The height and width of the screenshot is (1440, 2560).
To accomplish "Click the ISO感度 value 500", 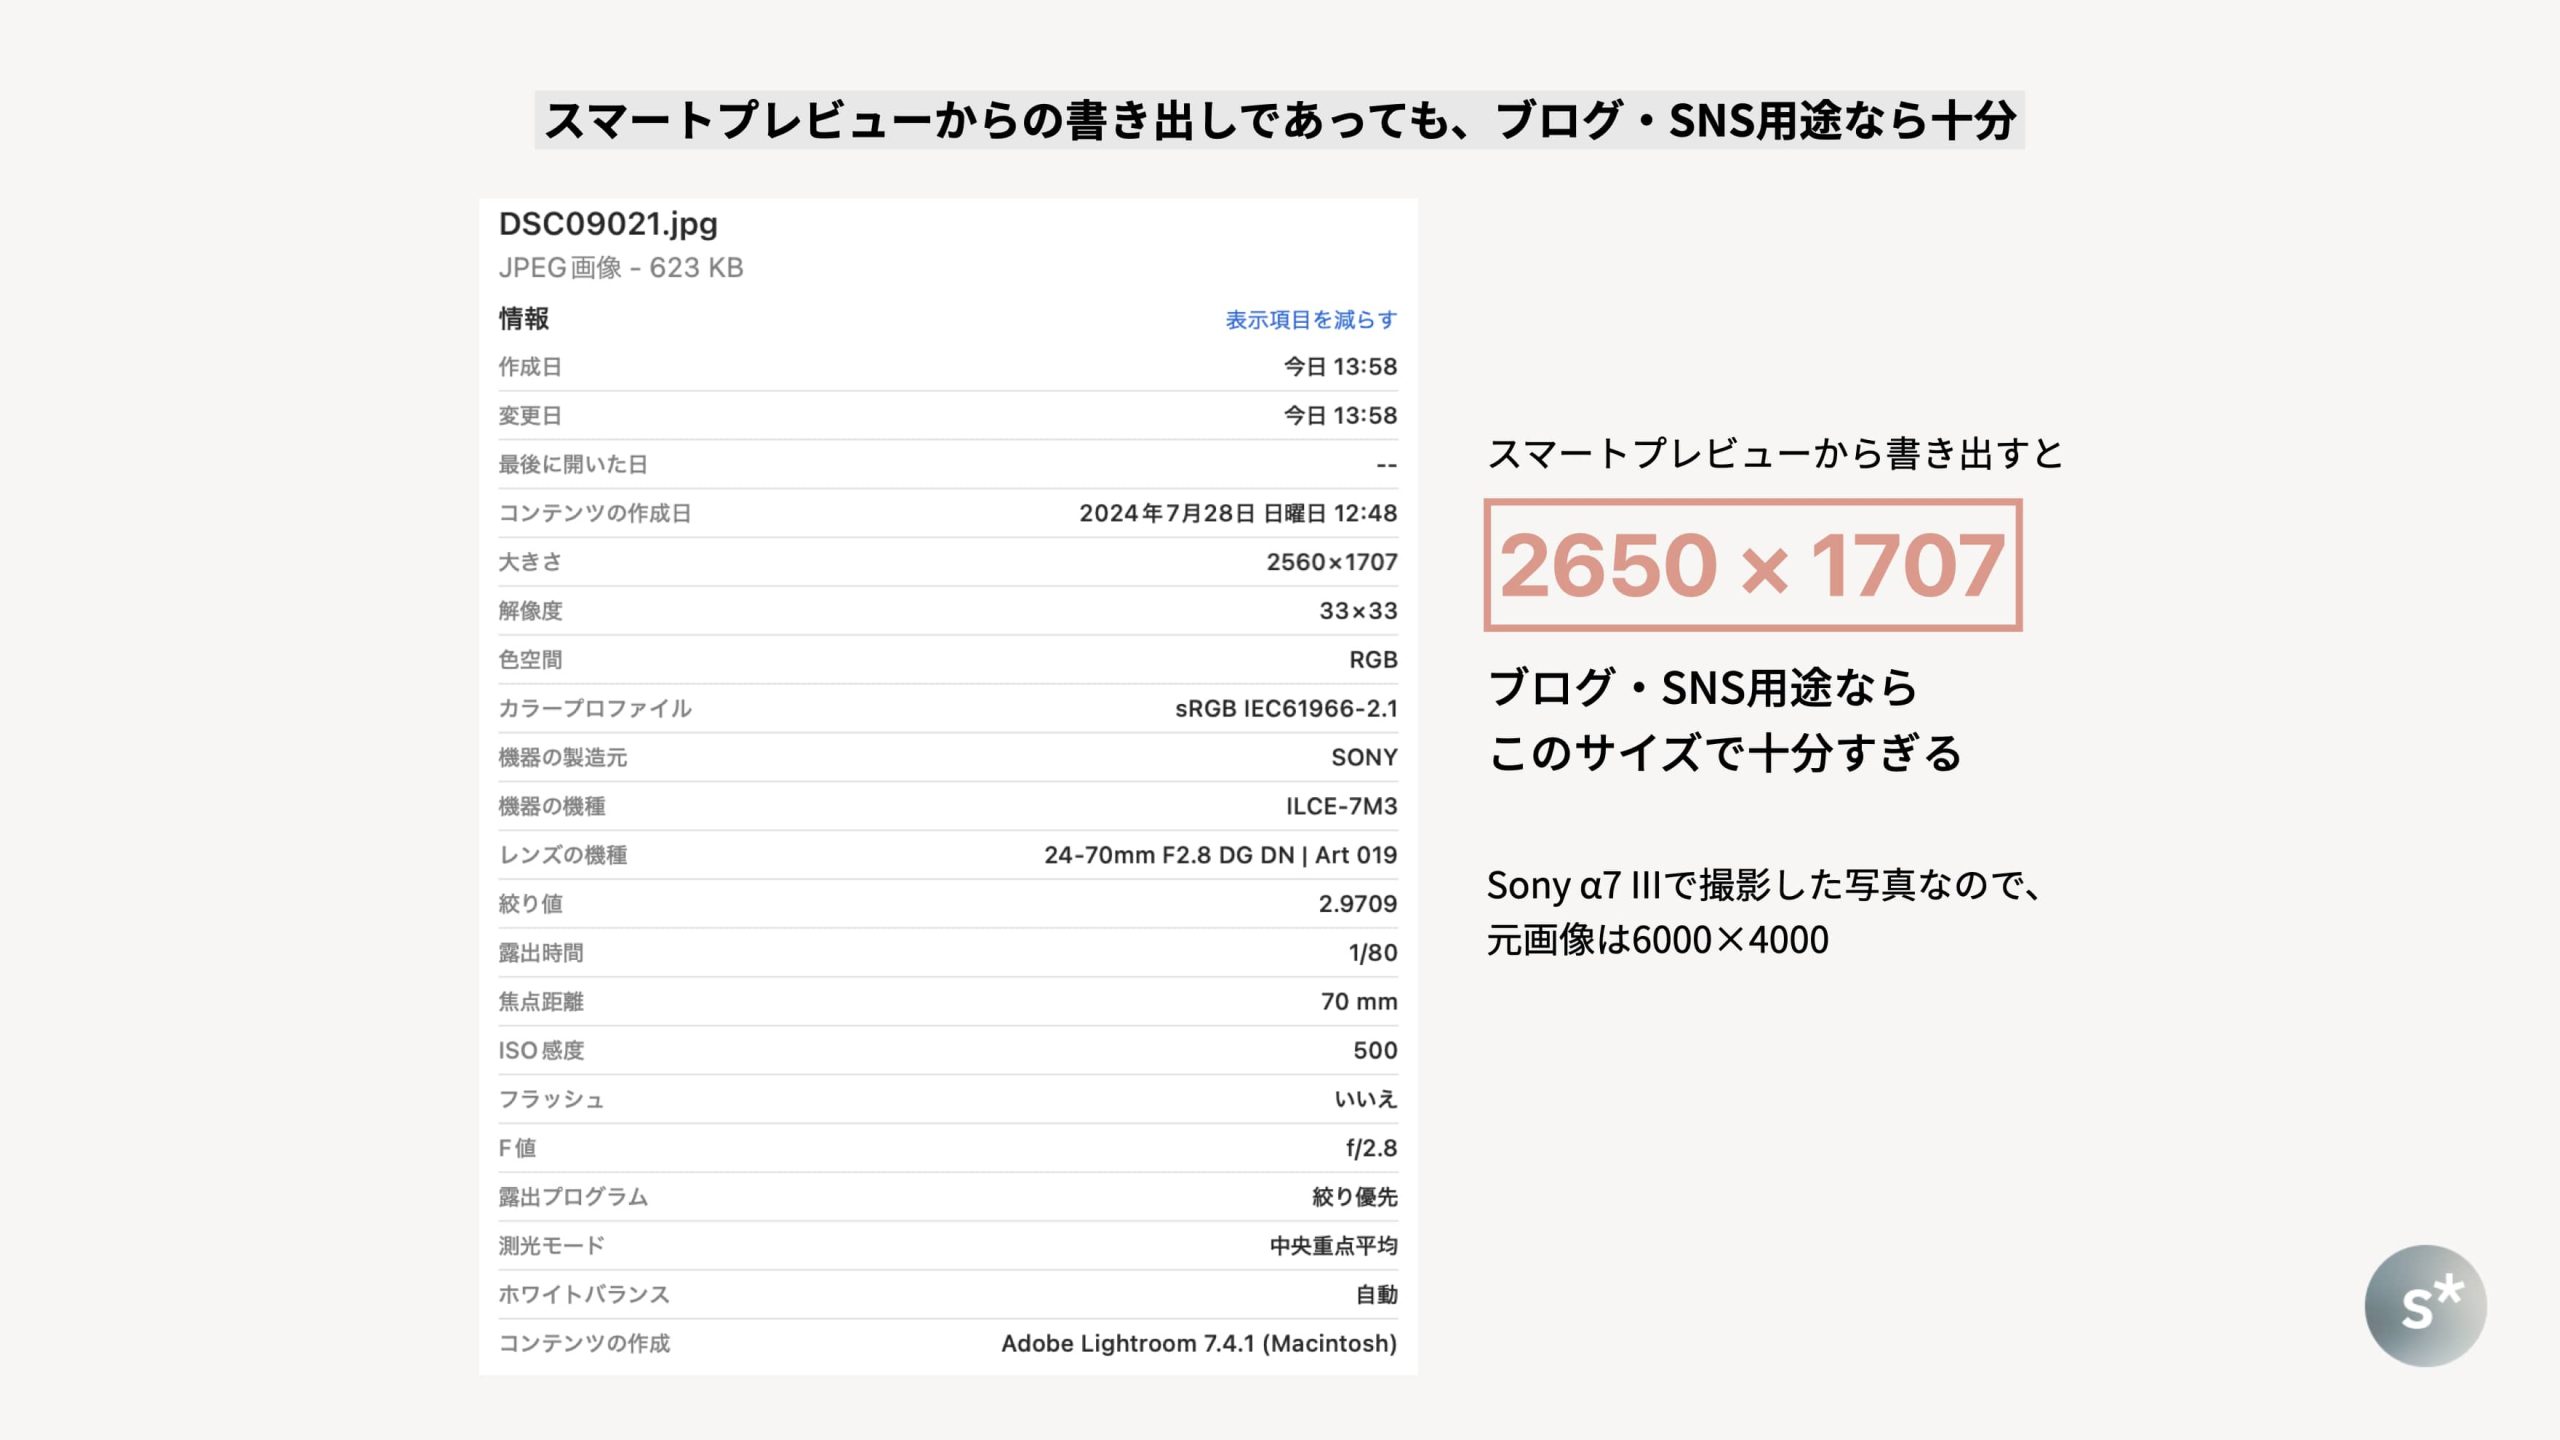I will pyautogui.click(x=1374, y=1050).
